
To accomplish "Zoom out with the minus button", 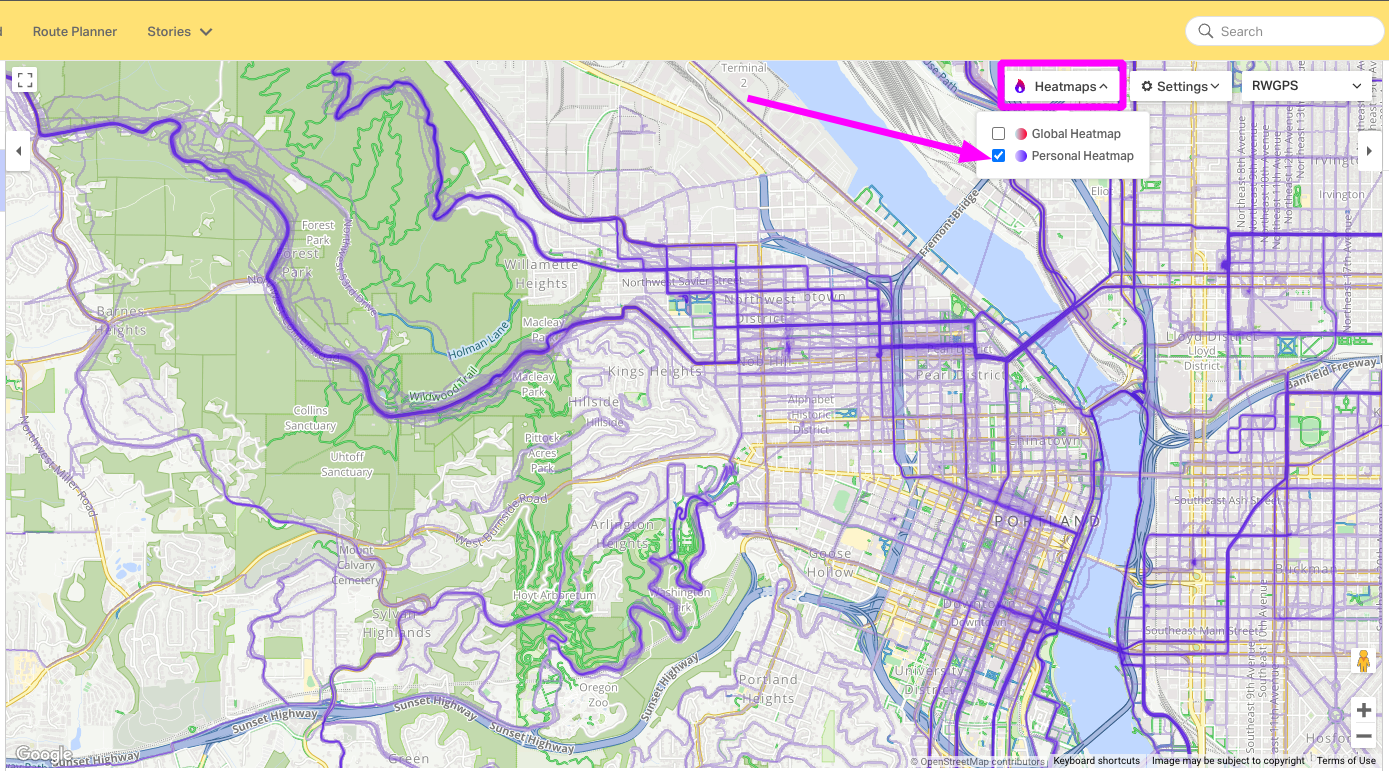I will pyautogui.click(x=1363, y=737).
